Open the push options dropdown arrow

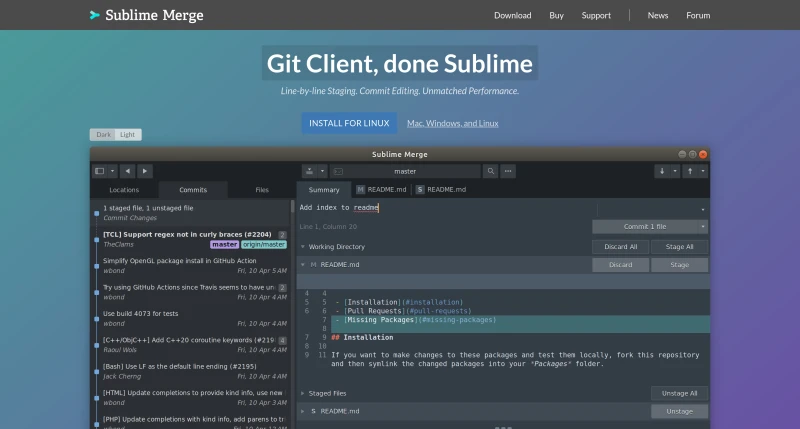[x=703, y=171]
